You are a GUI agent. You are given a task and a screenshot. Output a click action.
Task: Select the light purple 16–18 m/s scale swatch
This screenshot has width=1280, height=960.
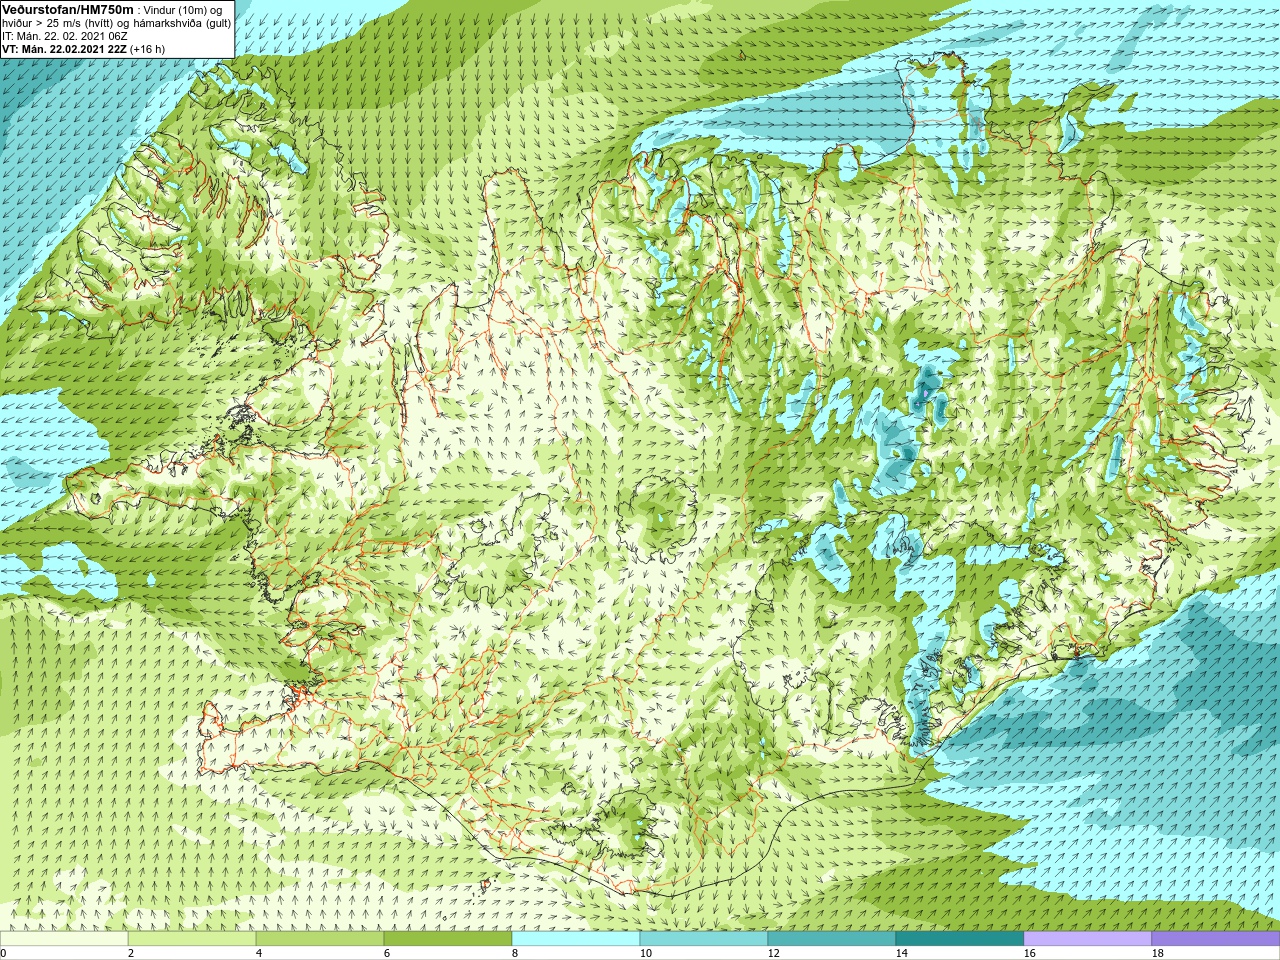pyautogui.click(x=1088, y=939)
